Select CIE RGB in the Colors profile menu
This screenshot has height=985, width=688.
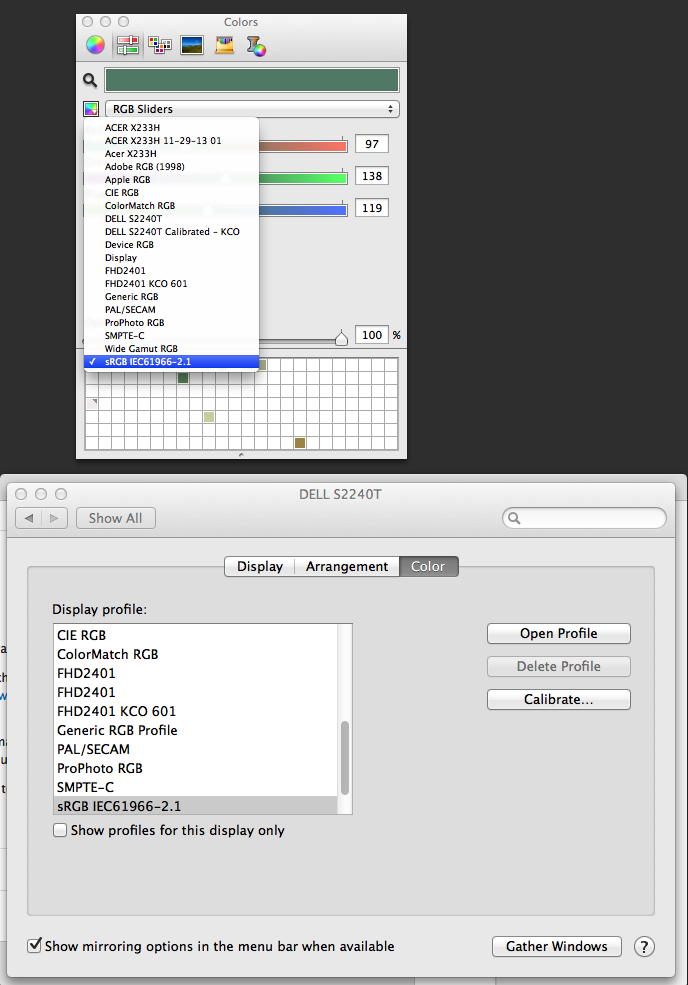click(x=172, y=193)
